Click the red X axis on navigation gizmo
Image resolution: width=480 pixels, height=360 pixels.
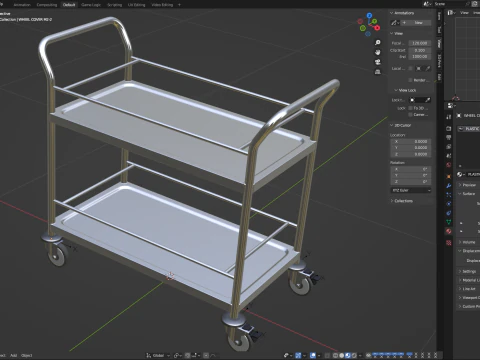(377, 28)
